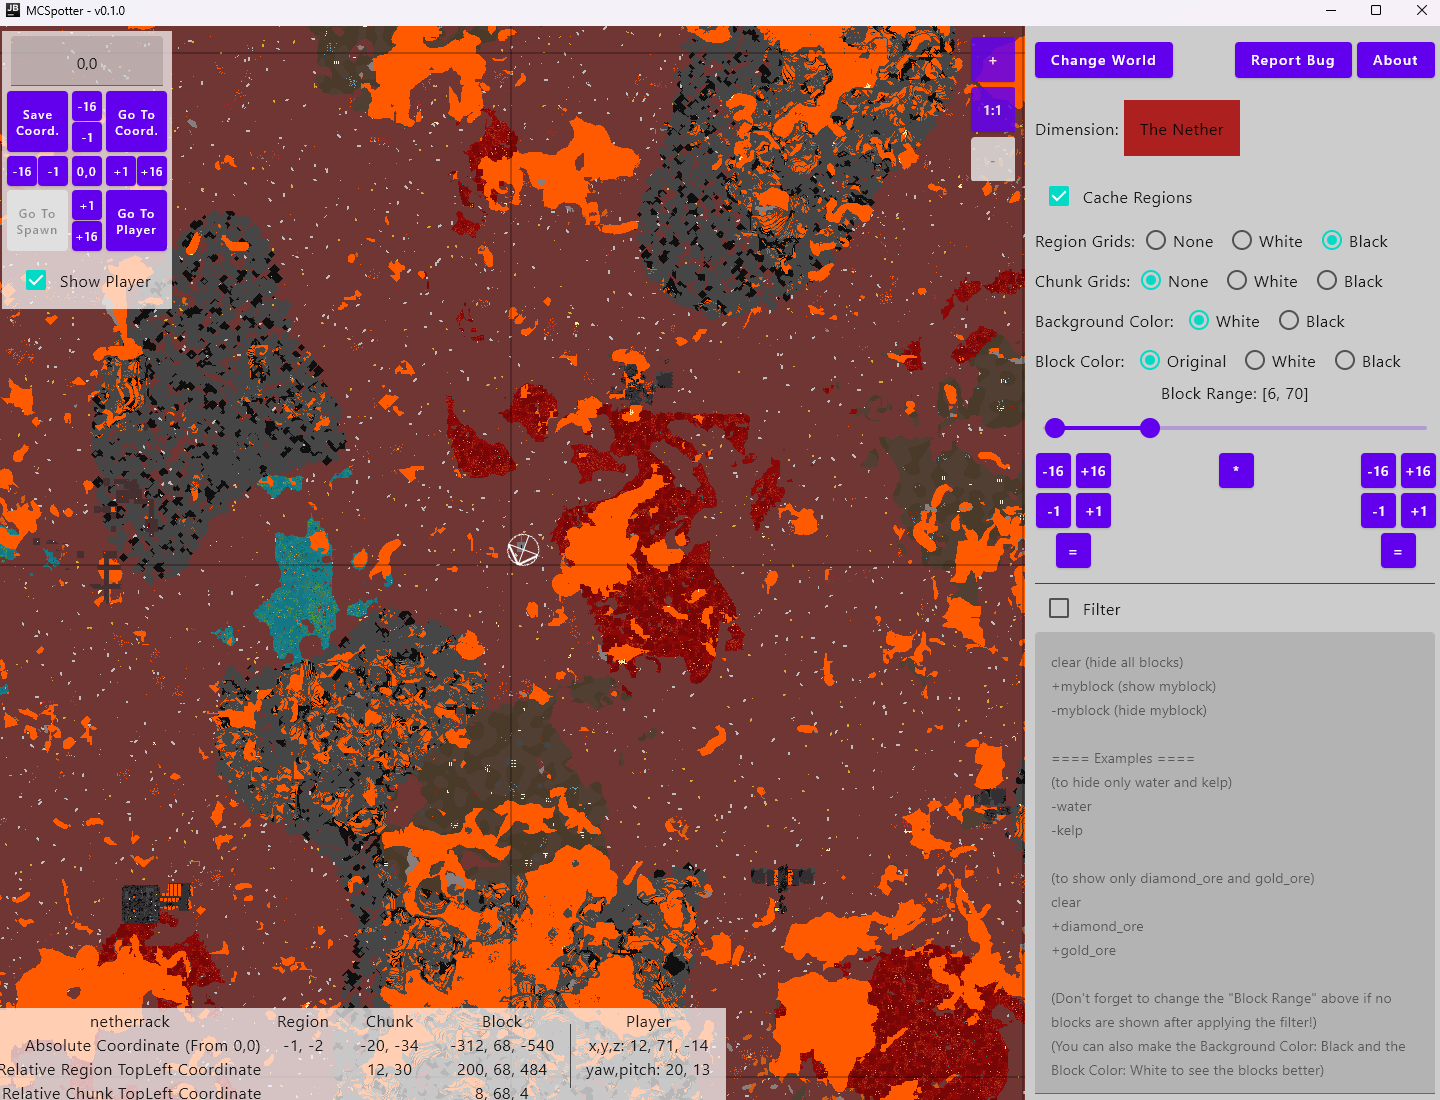Open the About dialog
This screenshot has width=1440, height=1100.
click(1396, 60)
